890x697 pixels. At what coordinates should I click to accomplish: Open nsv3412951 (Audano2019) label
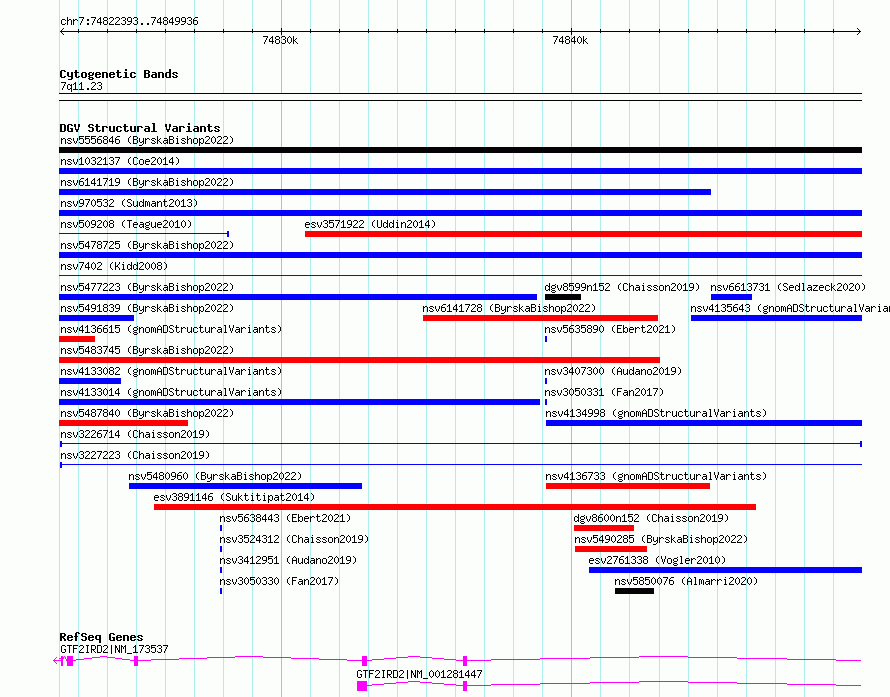(x=288, y=560)
